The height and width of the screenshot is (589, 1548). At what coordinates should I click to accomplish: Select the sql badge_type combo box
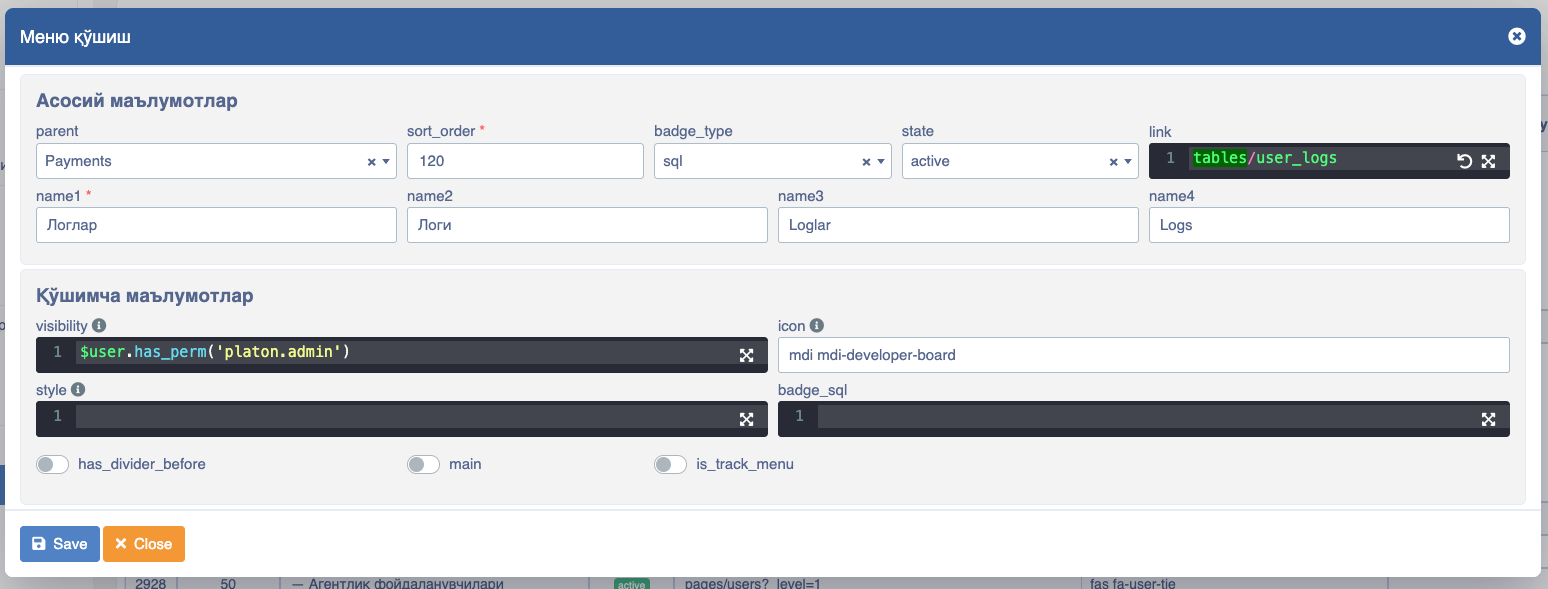(772, 161)
